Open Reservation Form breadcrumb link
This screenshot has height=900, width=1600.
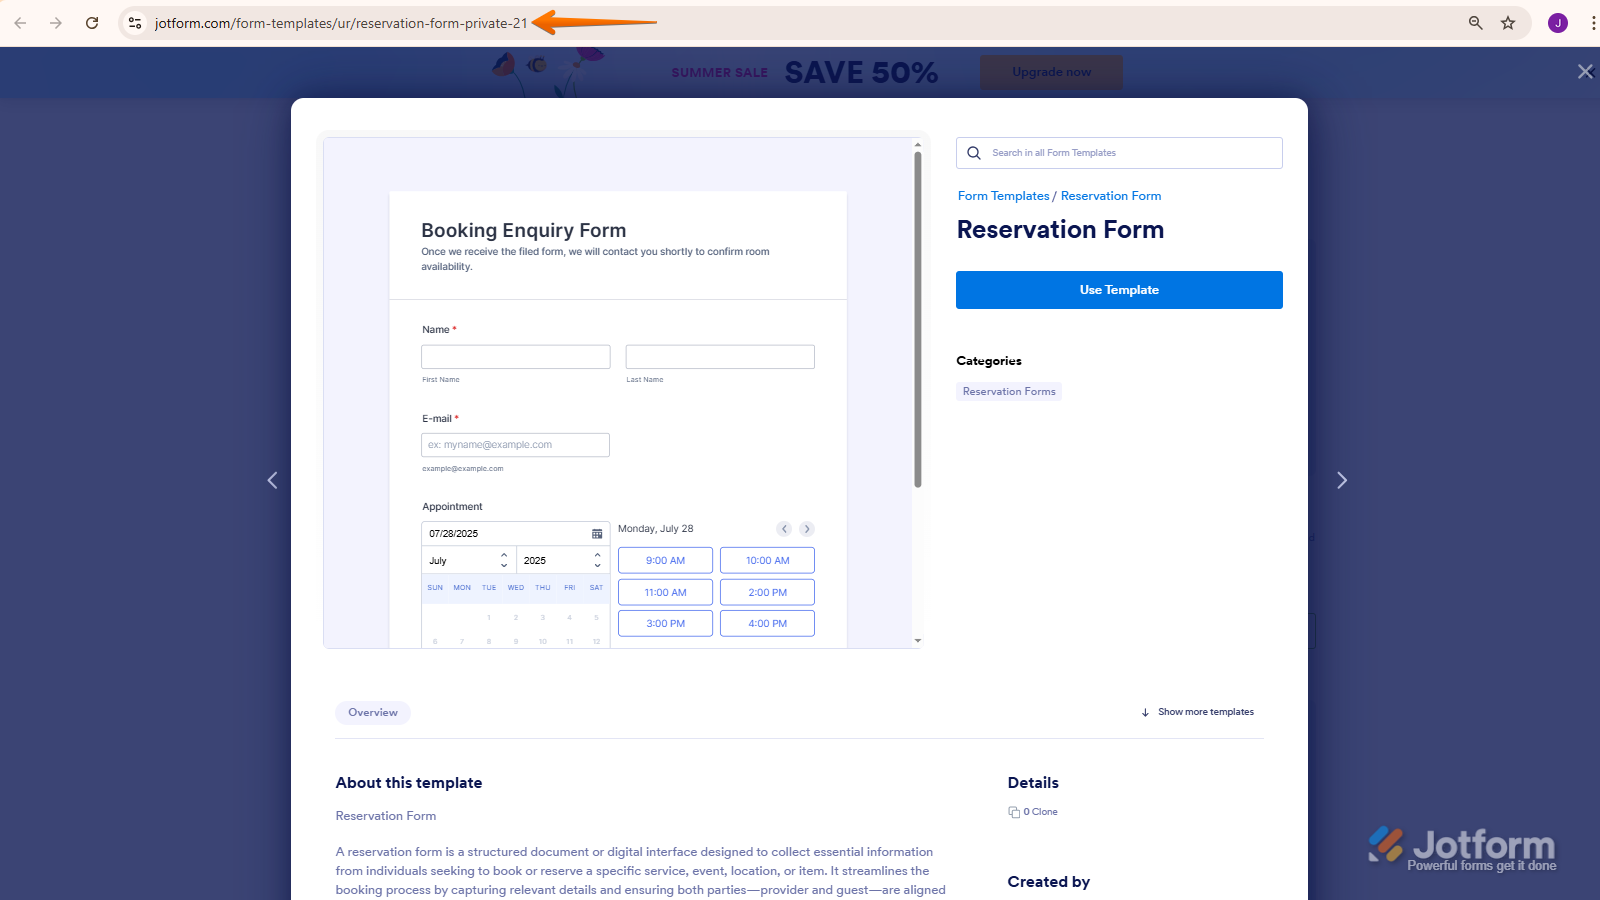(1111, 196)
